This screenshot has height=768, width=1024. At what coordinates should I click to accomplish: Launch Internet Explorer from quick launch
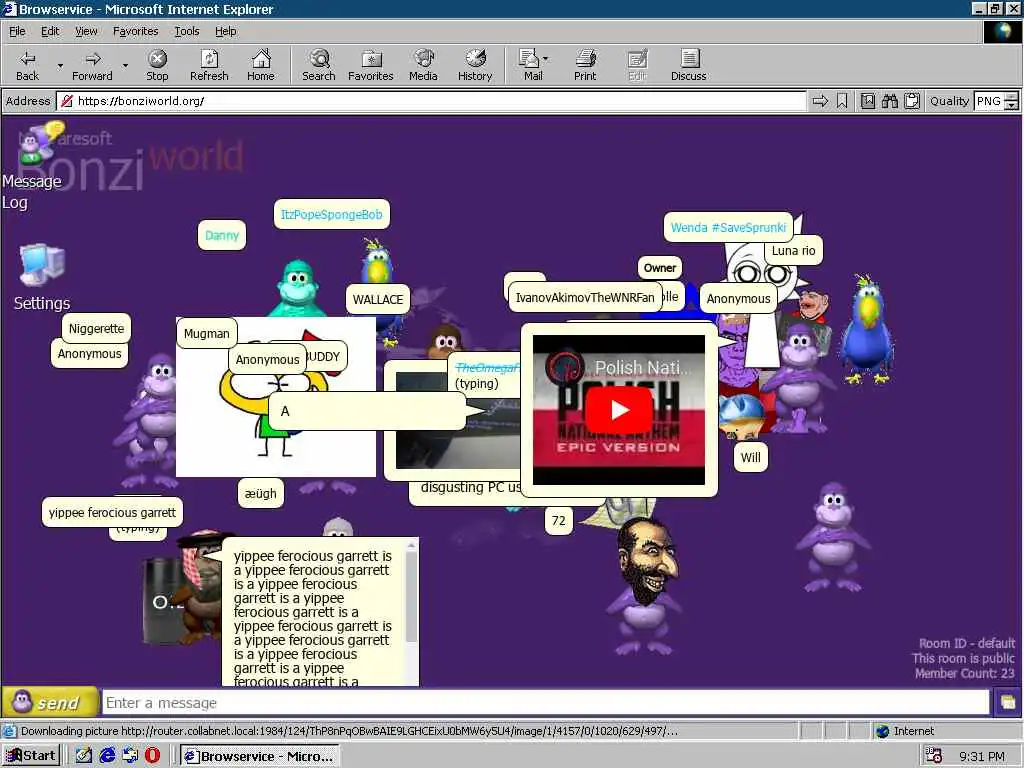[107, 756]
